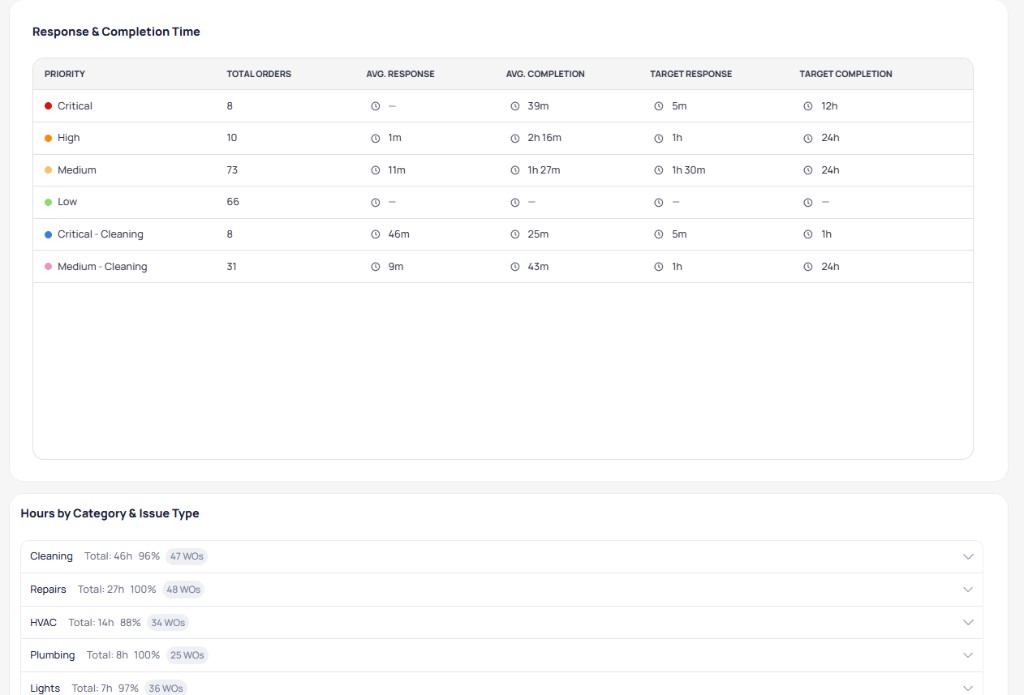This screenshot has width=1024, height=695.
Task: Click clock icon in Critical - Cleaning target response
Action: point(658,234)
